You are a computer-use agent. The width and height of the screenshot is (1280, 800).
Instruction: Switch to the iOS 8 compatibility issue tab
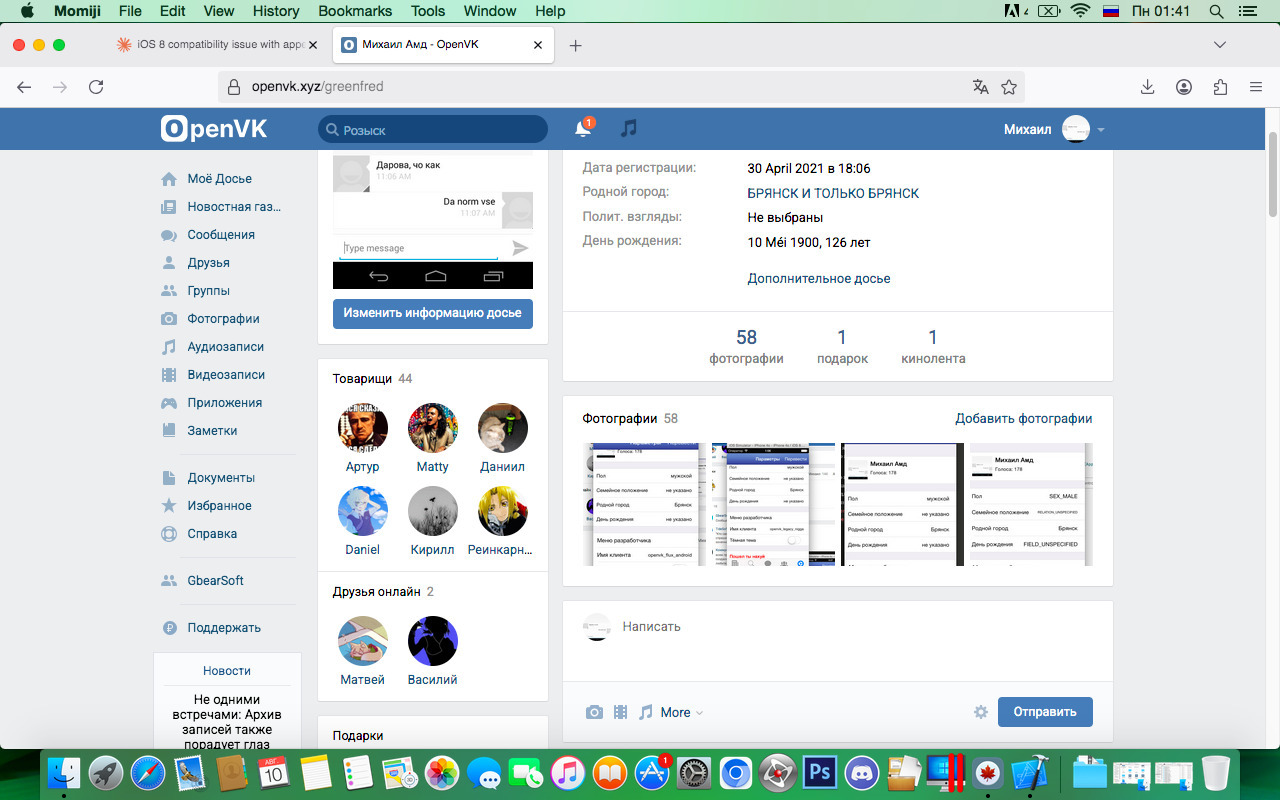(x=217, y=45)
